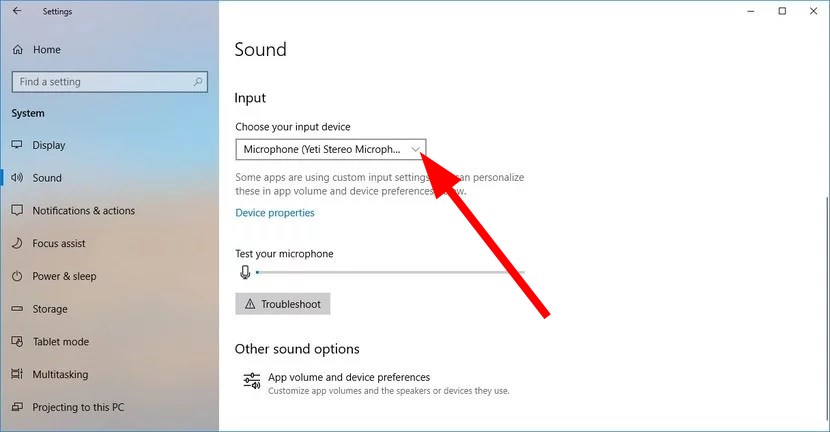This screenshot has width=830, height=432.
Task: Click the Home icon in sidebar
Action: click(17, 49)
